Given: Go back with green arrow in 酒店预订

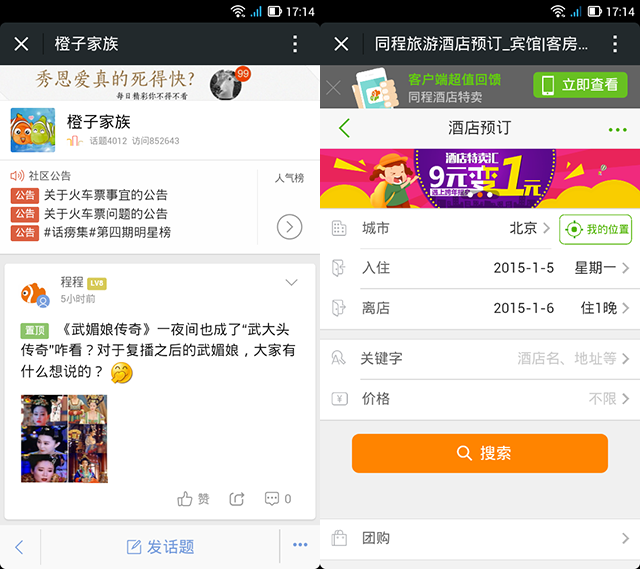Looking at the screenshot, I should click(344, 128).
